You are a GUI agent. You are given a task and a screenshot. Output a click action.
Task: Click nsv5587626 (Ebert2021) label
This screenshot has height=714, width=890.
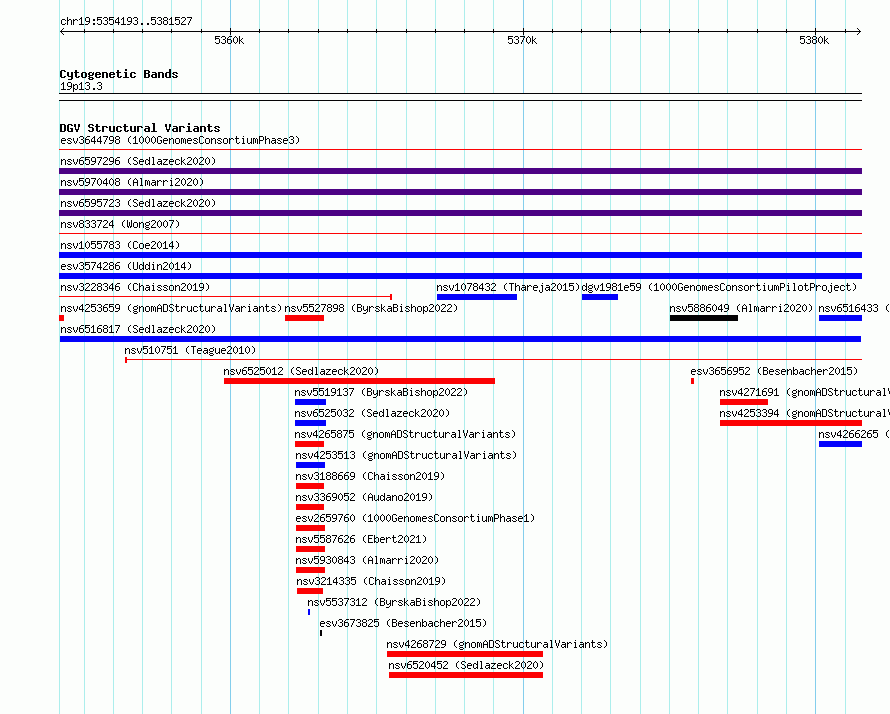(361, 539)
